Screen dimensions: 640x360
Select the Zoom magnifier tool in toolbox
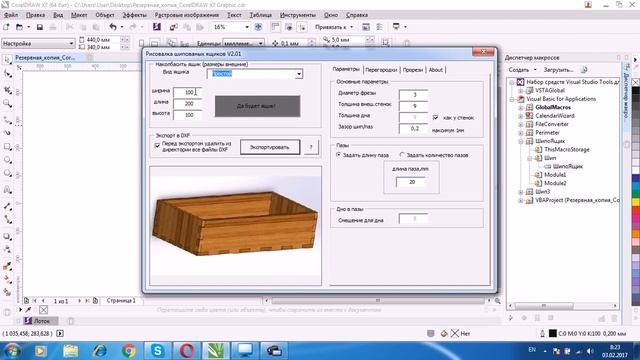(7, 104)
